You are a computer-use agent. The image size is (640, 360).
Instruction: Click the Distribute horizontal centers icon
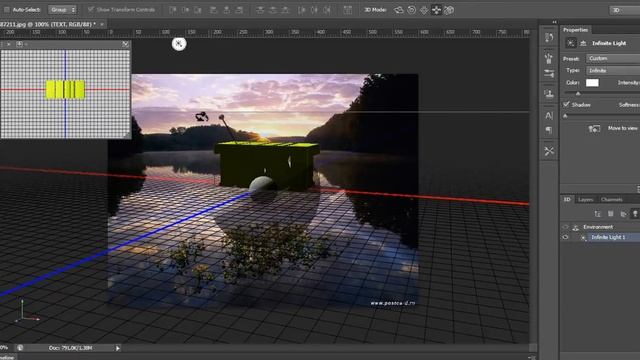point(314,10)
